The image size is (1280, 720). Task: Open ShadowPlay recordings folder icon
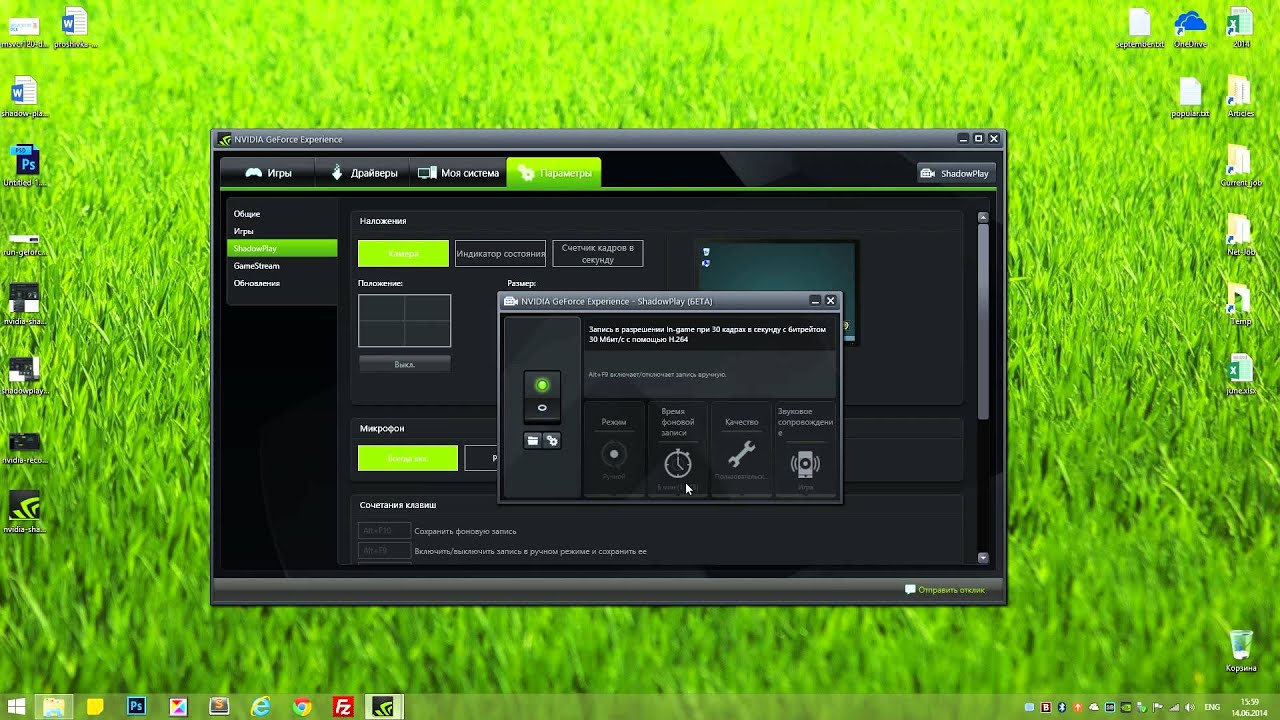tap(533, 440)
